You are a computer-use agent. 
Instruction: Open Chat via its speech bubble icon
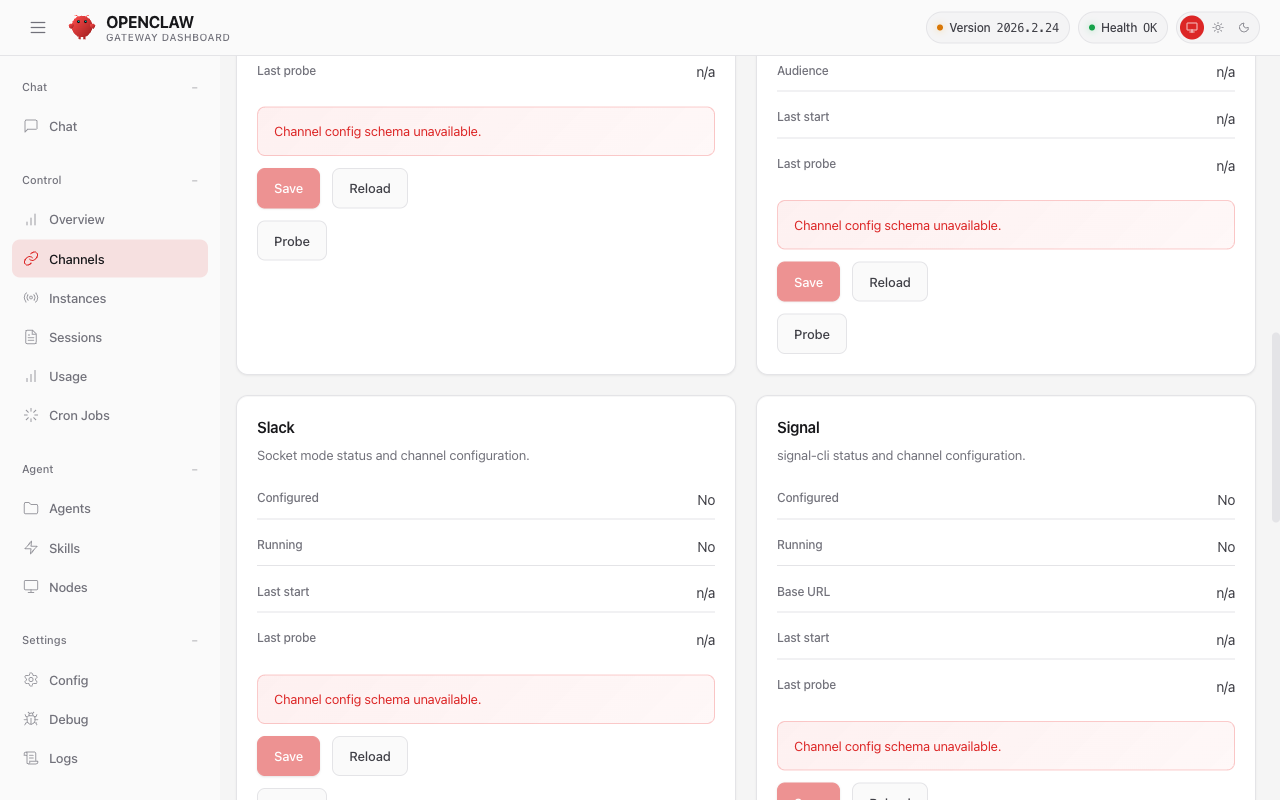coord(31,126)
